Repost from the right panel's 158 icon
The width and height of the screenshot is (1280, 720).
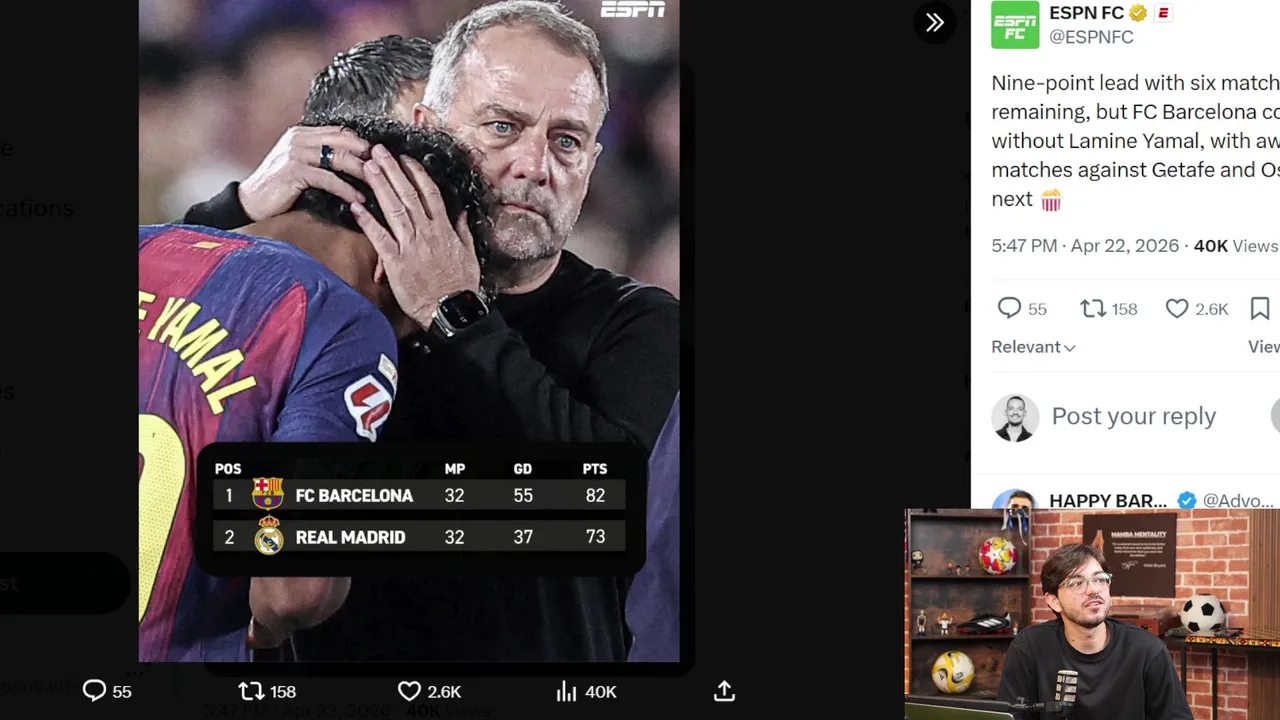pos(1093,309)
